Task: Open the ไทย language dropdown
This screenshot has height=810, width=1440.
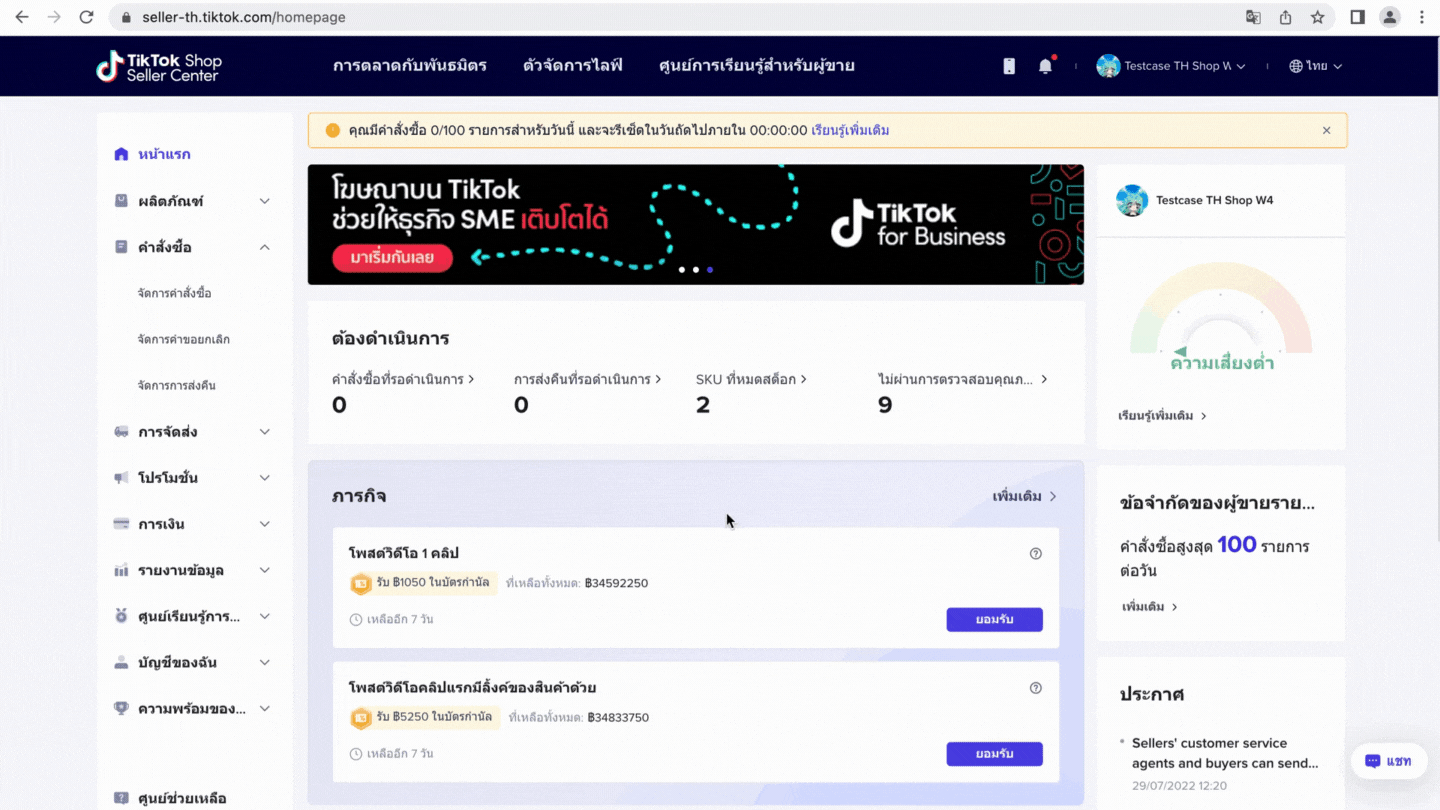Action: (1316, 66)
